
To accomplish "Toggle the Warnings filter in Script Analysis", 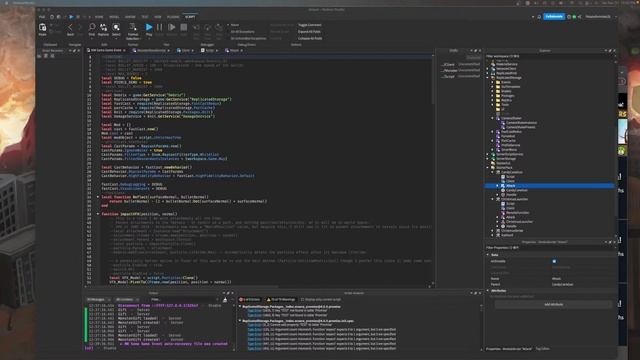I will click(x=280, y=300).
